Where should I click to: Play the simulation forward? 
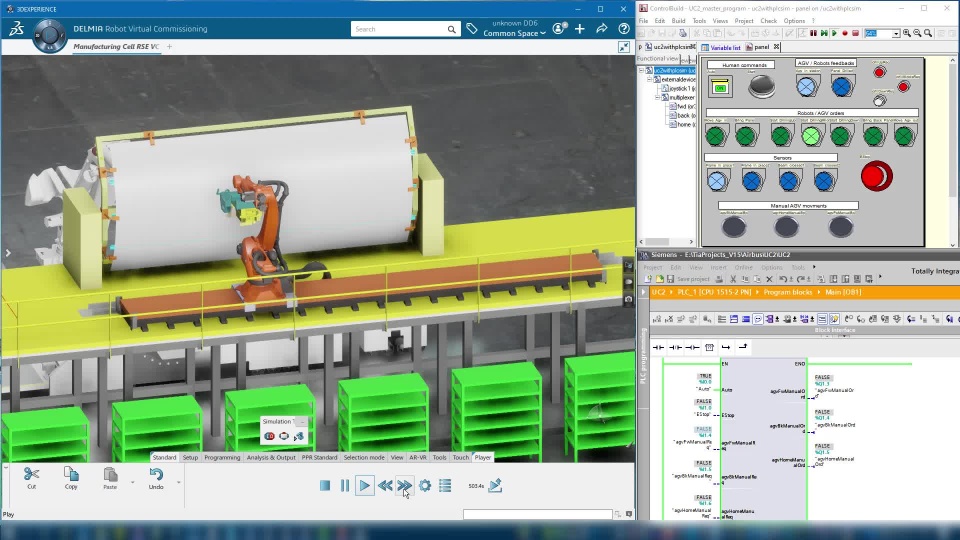click(364, 486)
